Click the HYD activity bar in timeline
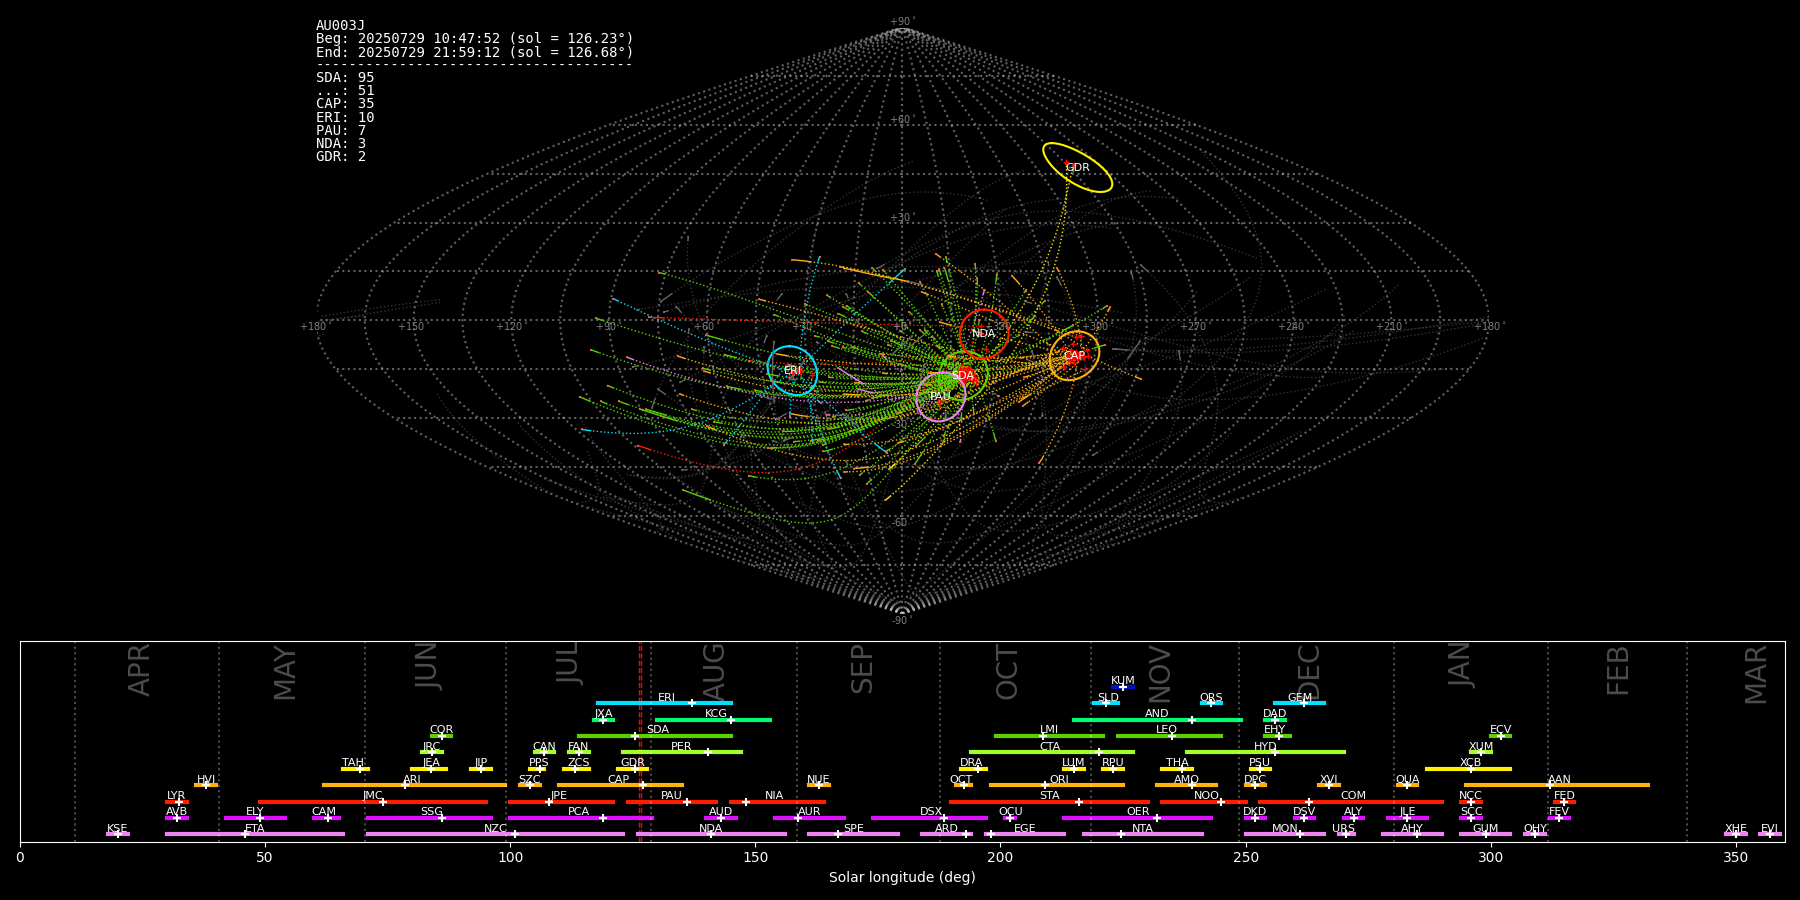 click(1265, 752)
